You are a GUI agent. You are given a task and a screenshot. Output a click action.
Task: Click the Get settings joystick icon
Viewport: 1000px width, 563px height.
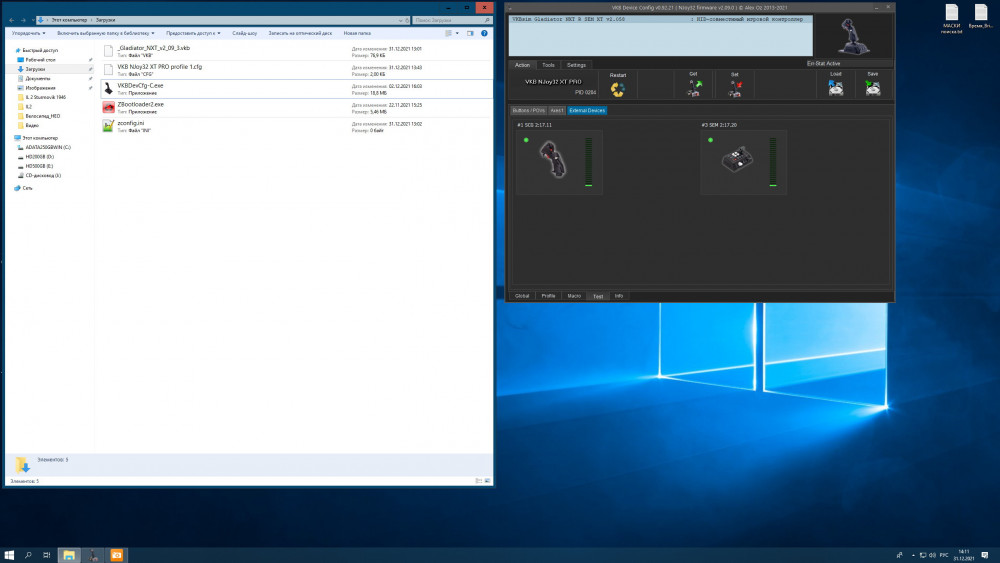(x=693, y=89)
